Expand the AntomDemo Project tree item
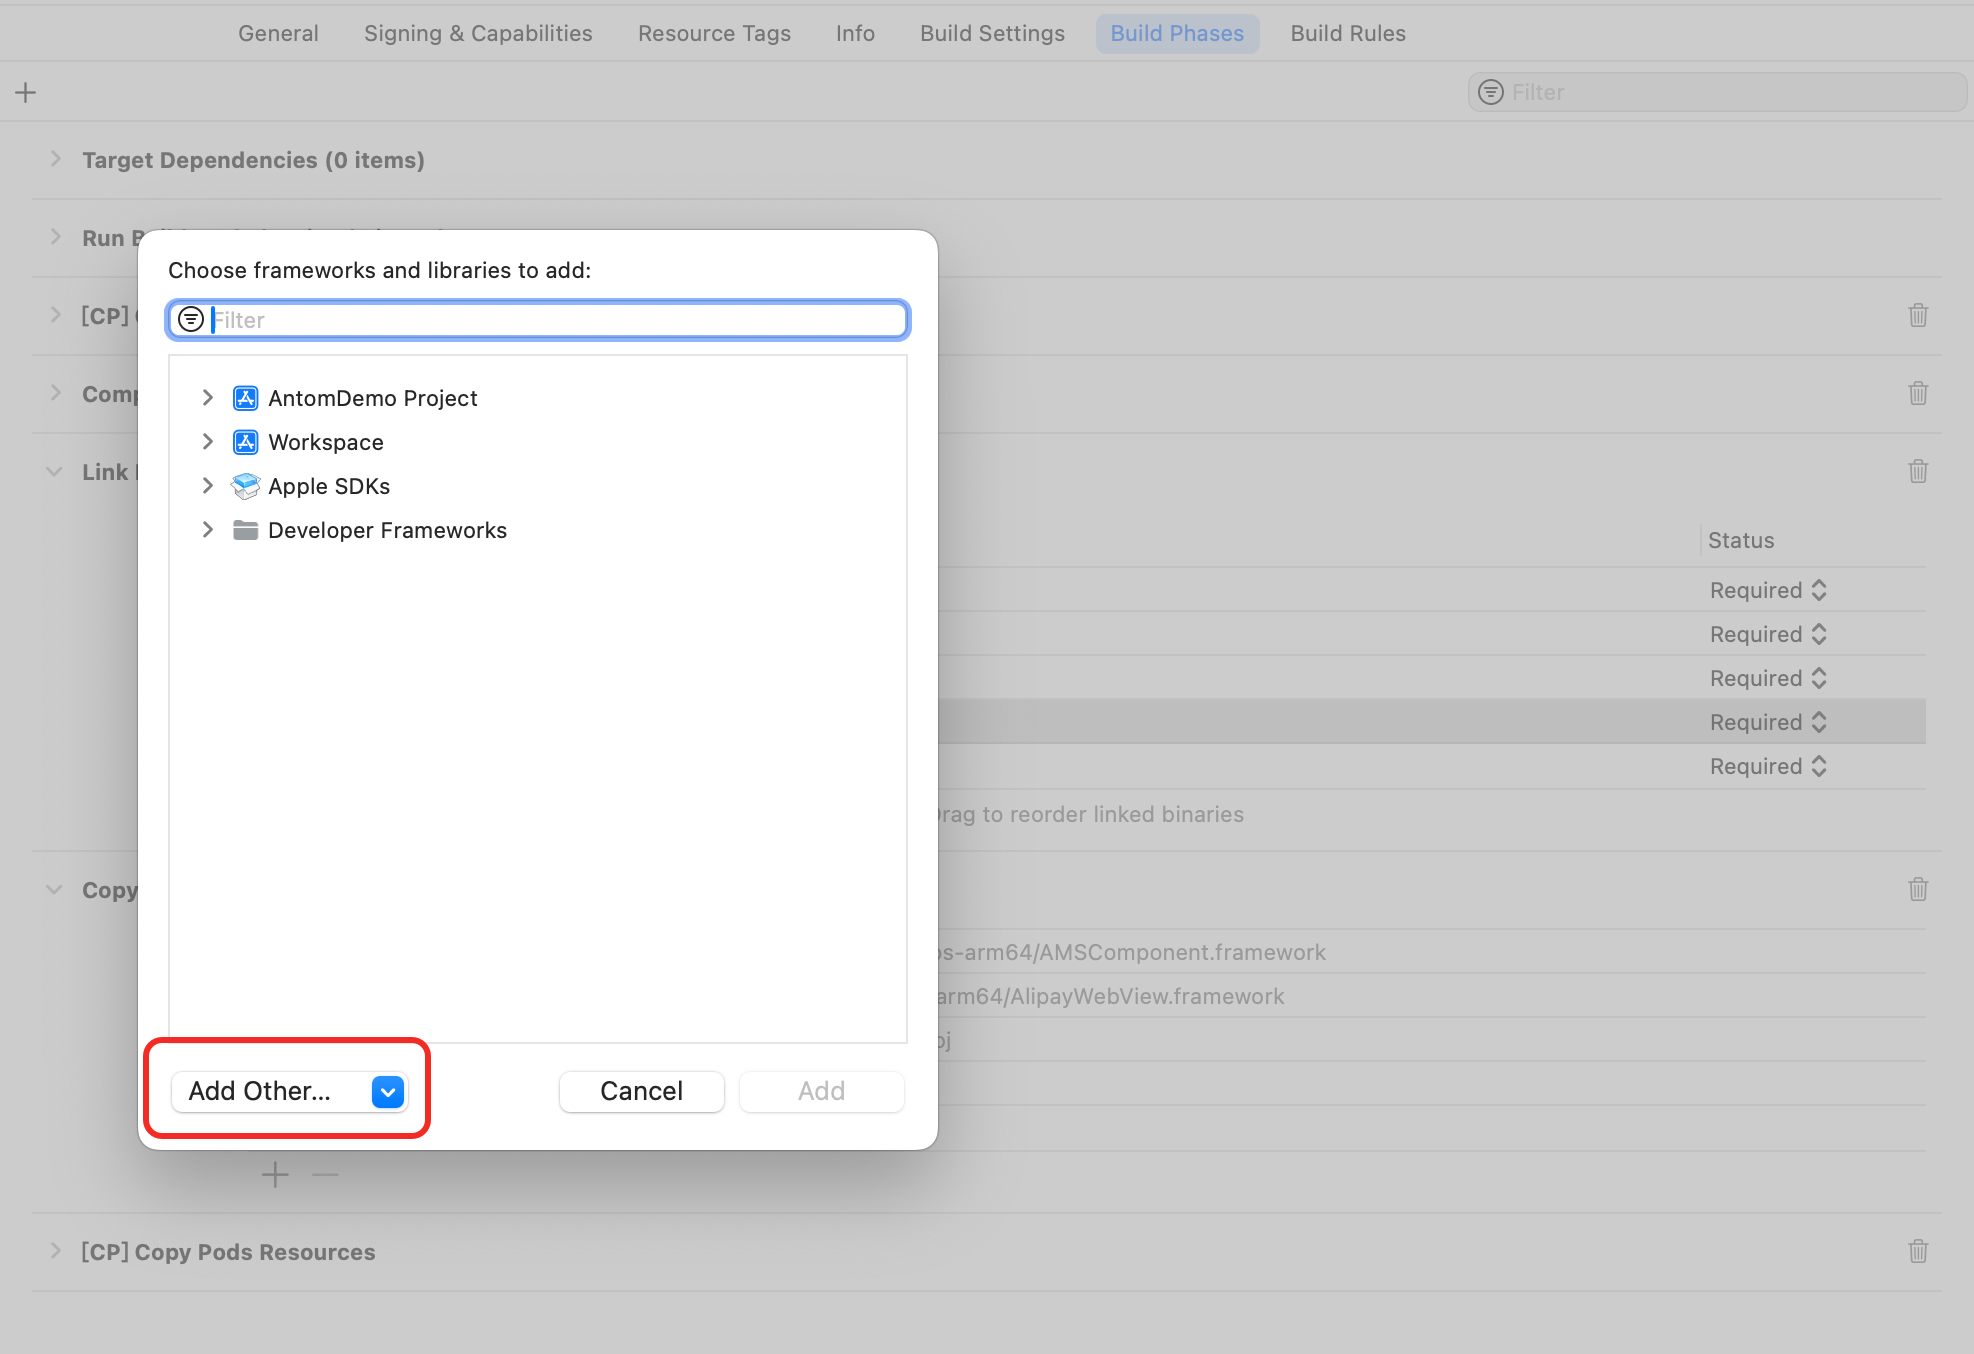 click(207, 398)
